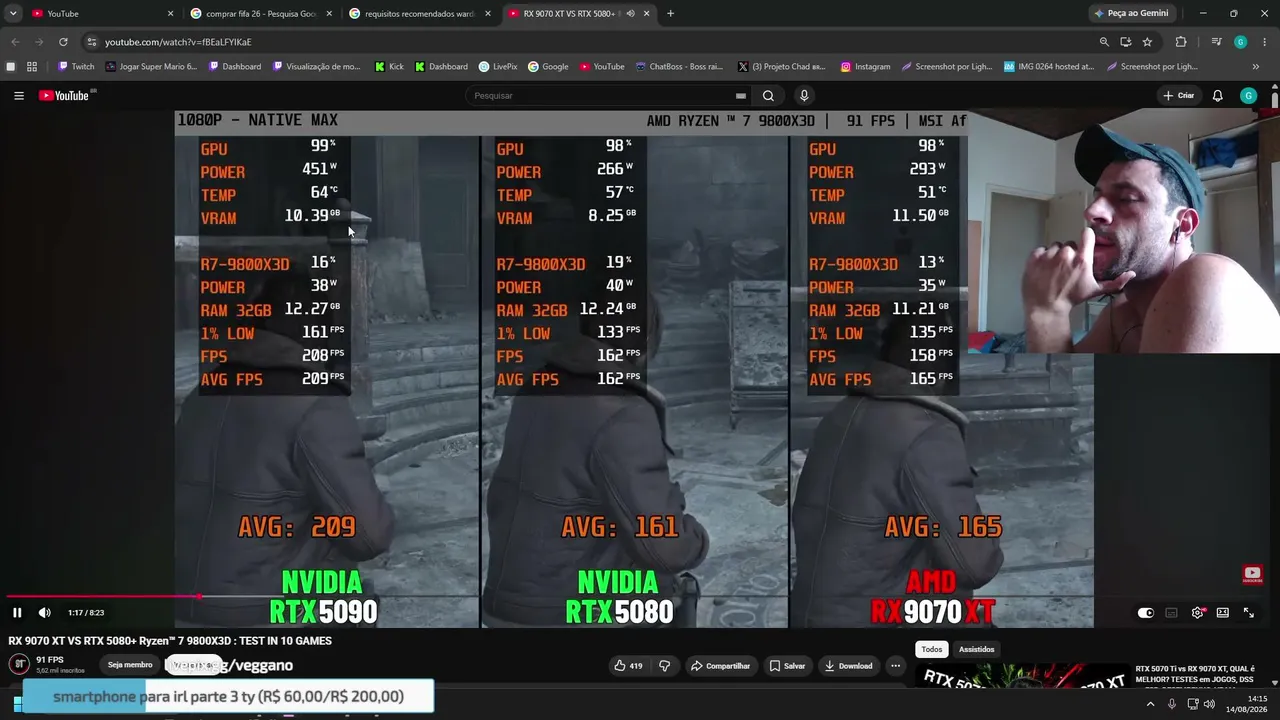
Task: Open the YouTube watermark icon on video
Action: 1252,574
